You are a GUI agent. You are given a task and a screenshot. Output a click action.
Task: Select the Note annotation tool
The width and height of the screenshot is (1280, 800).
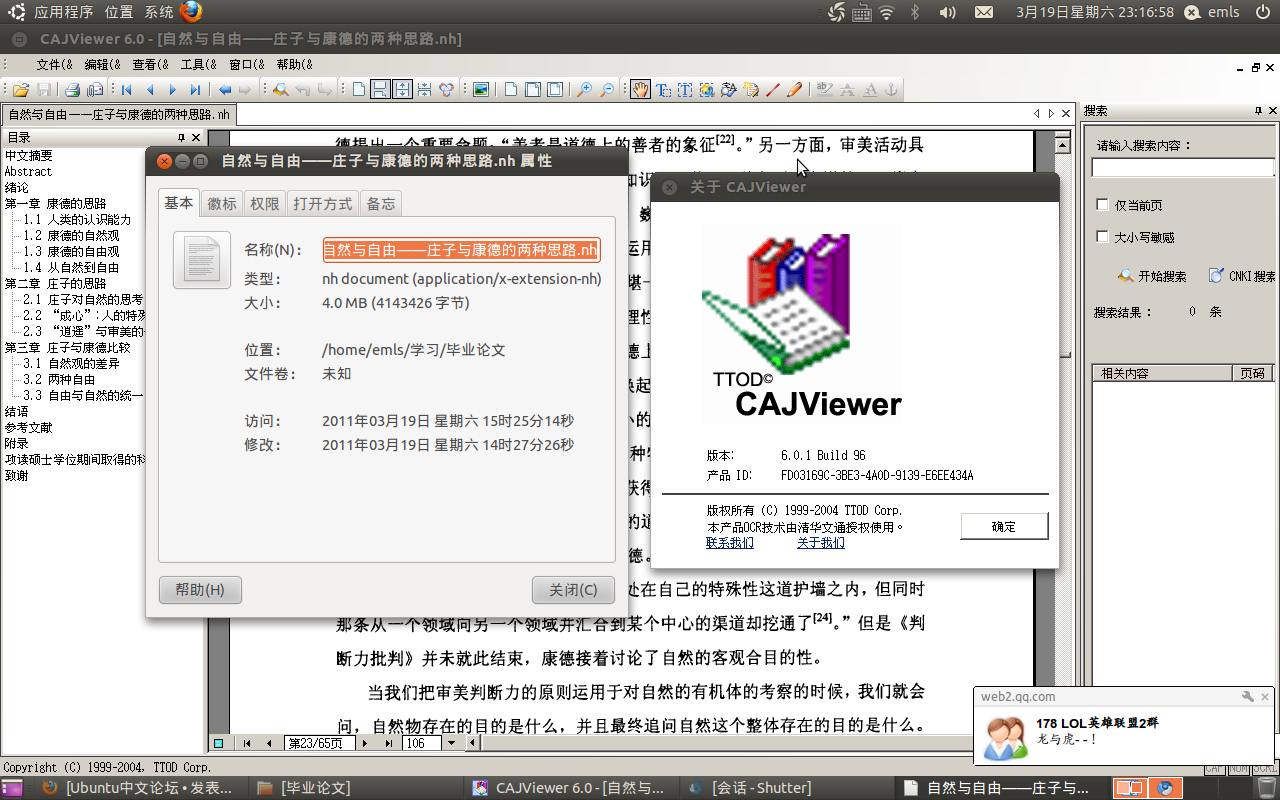click(x=751, y=90)
